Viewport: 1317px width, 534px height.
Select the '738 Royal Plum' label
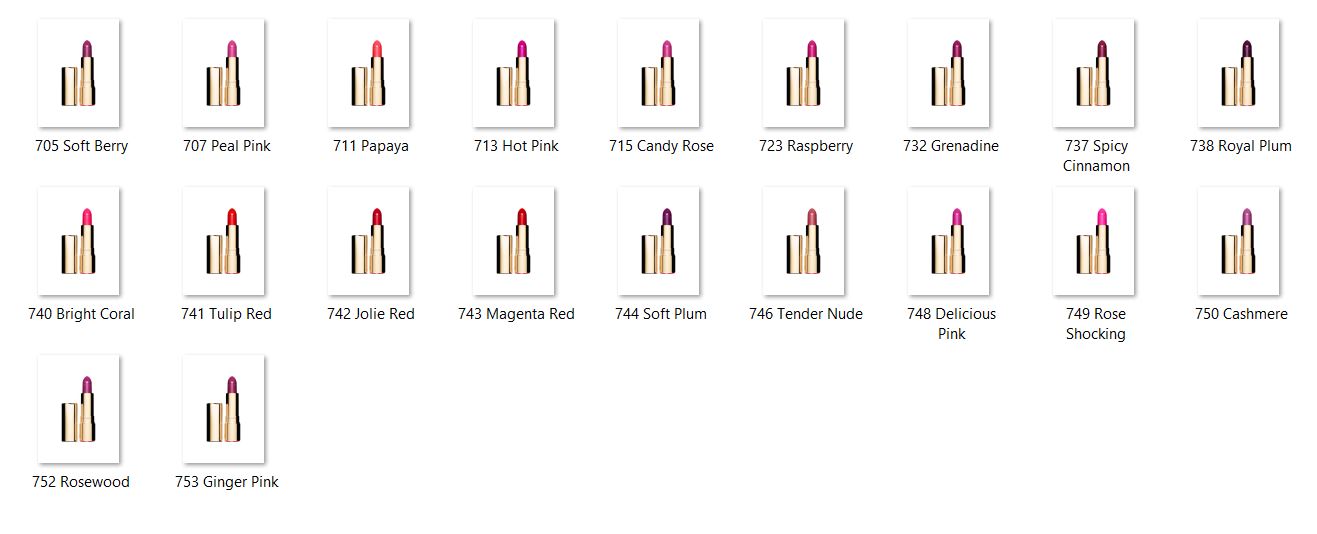pos(1241,146)
